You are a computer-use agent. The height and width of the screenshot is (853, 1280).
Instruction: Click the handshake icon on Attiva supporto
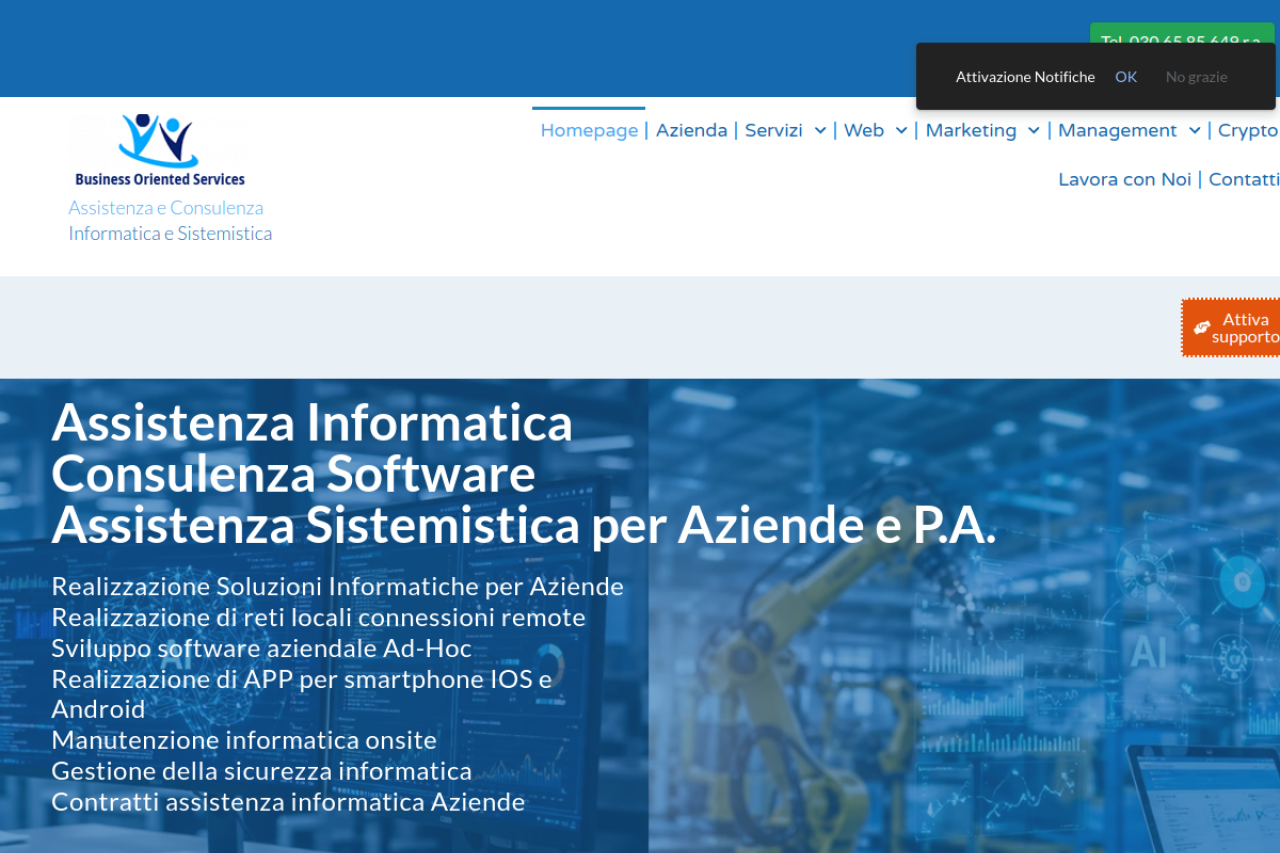(1201, 328)
